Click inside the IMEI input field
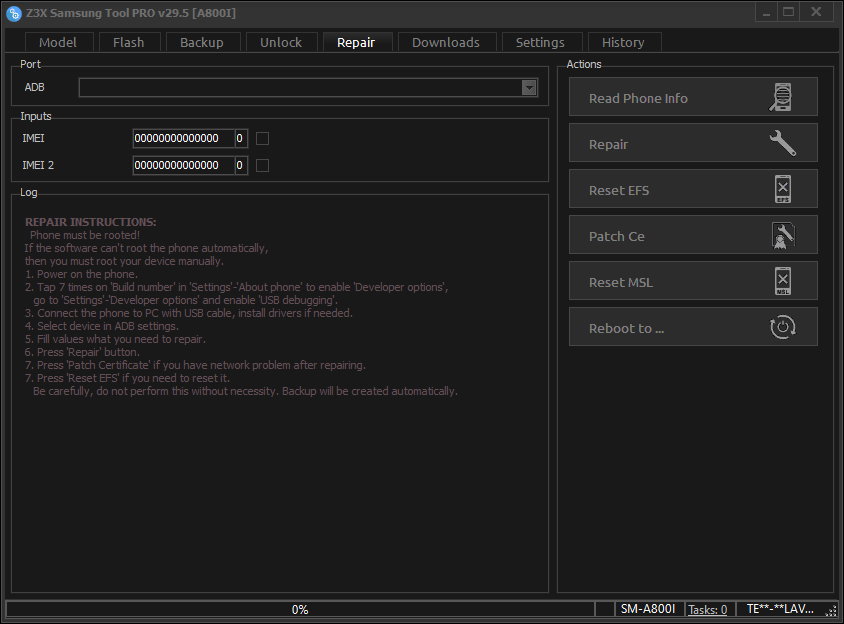This screenshot has width=844, height=624. point(185,138)
